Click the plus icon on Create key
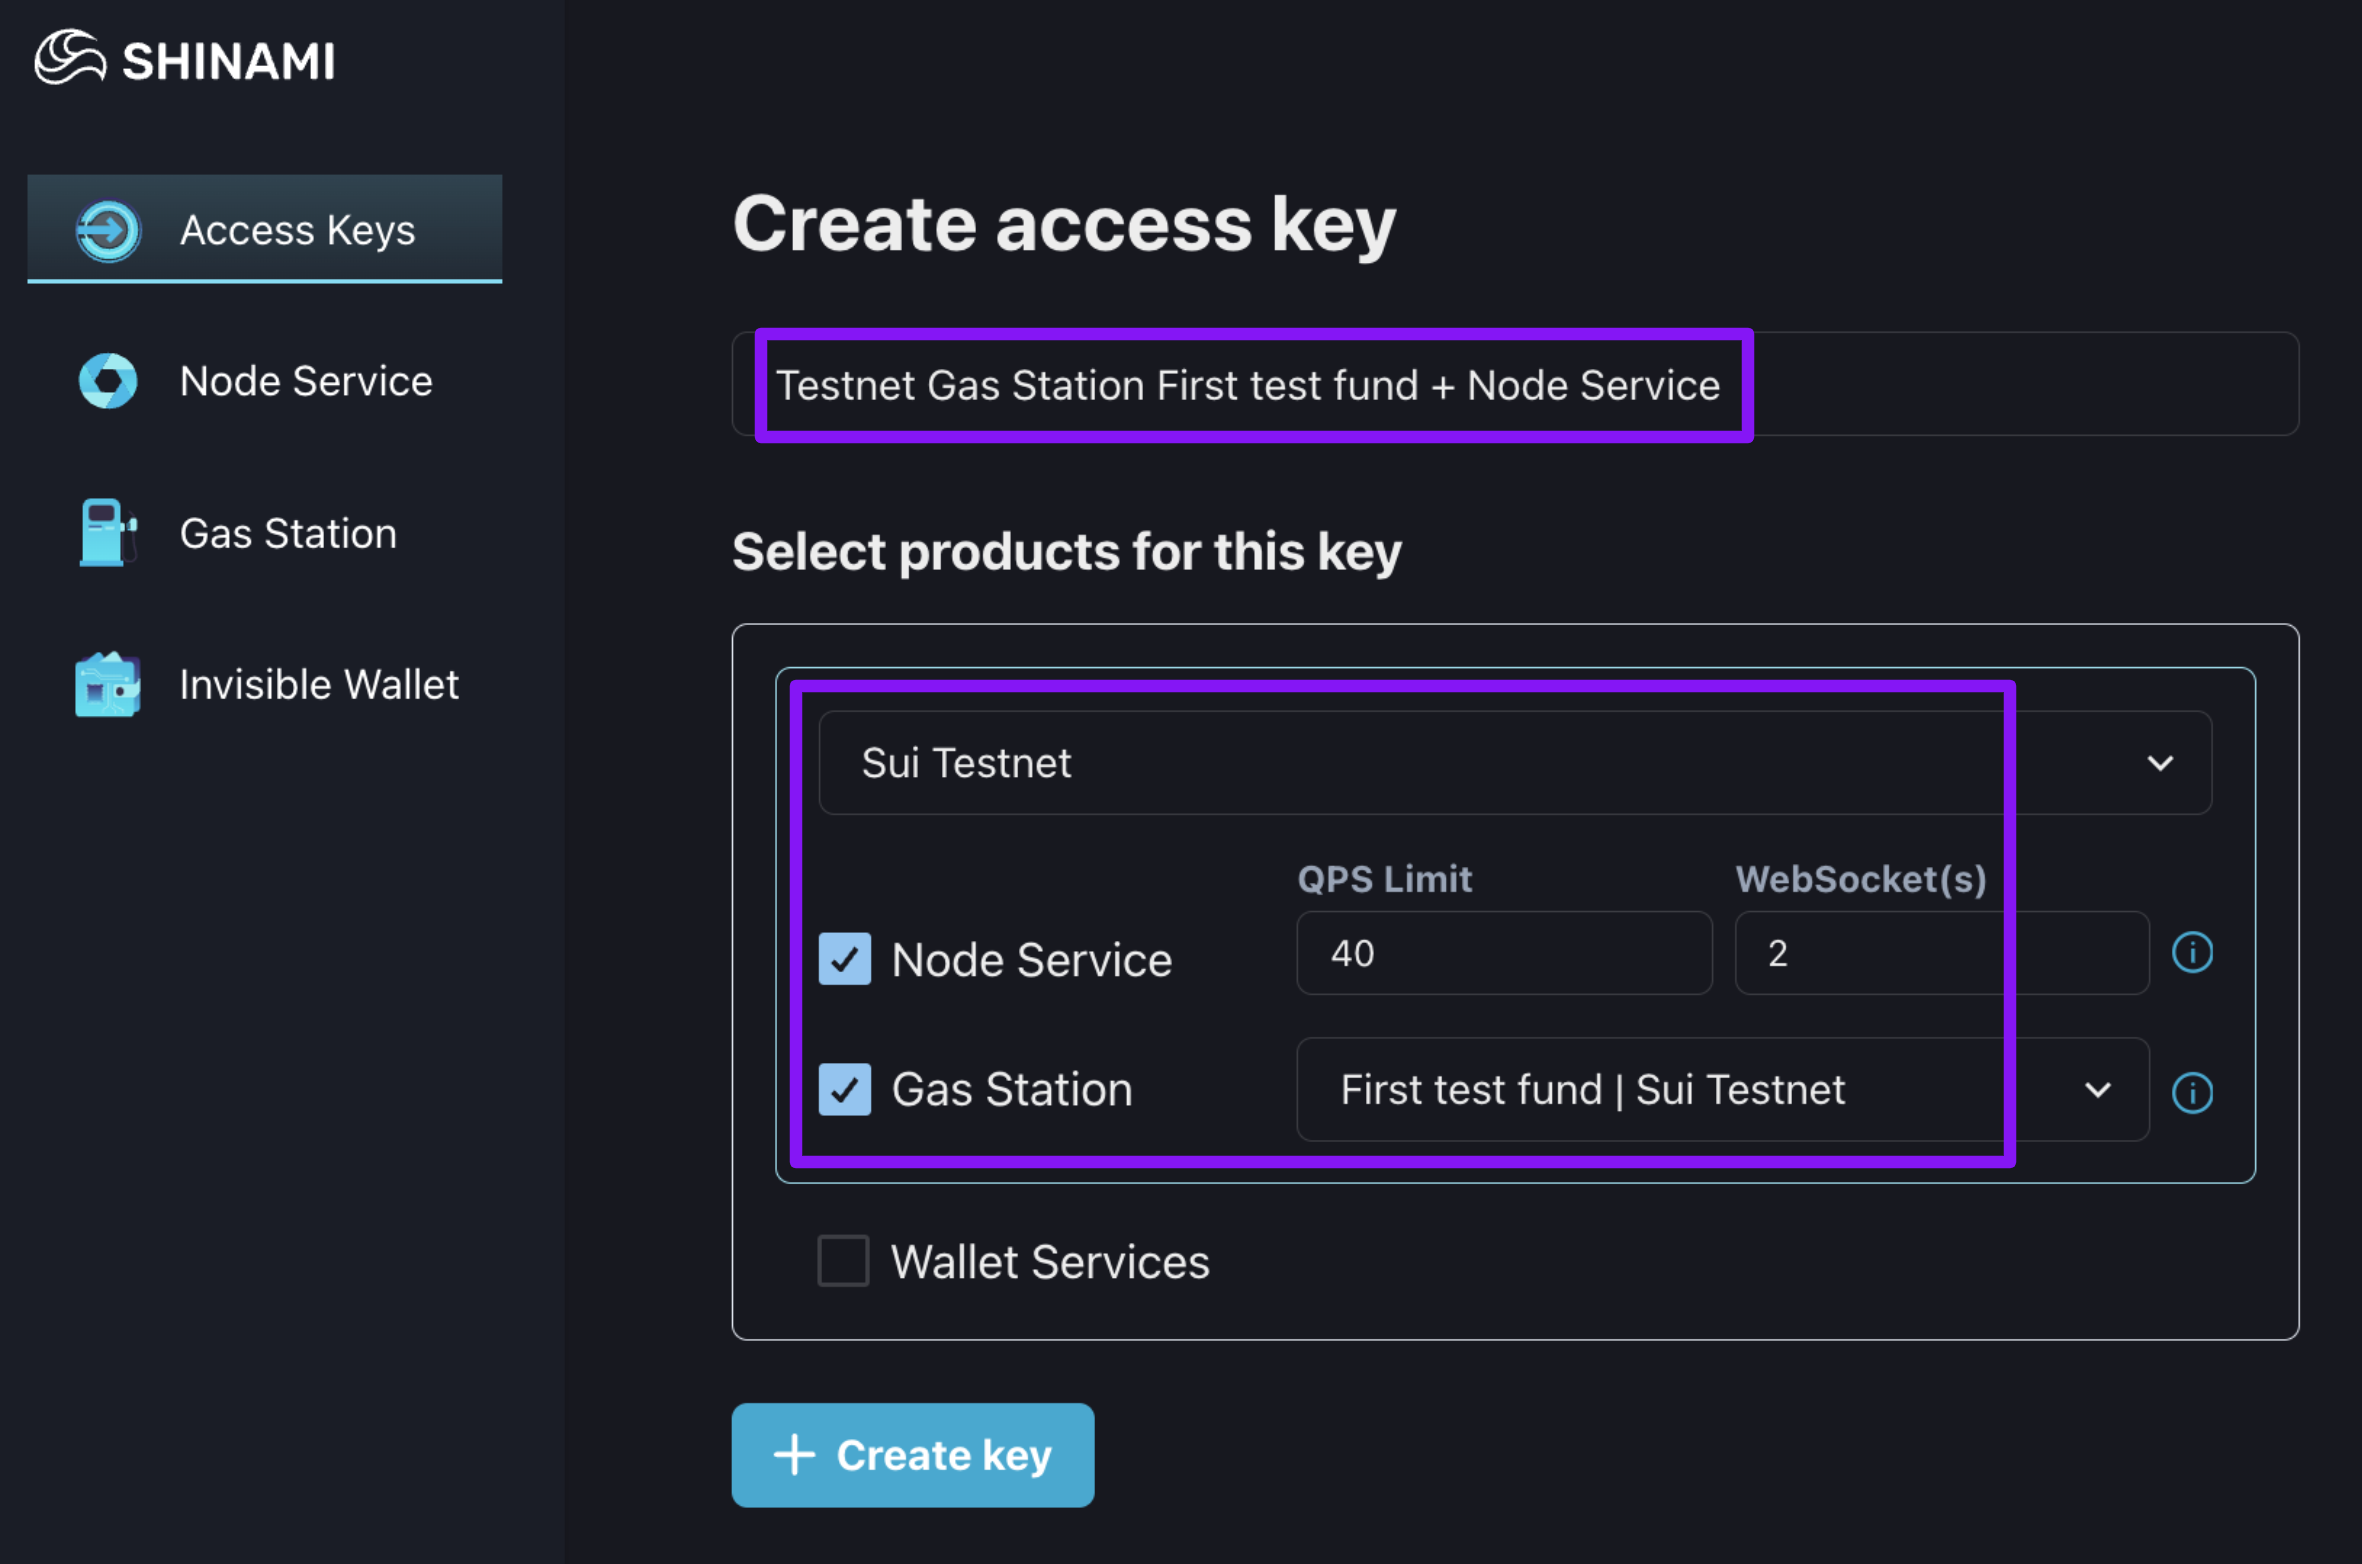The image size is (2362, 1564). 795,1455
